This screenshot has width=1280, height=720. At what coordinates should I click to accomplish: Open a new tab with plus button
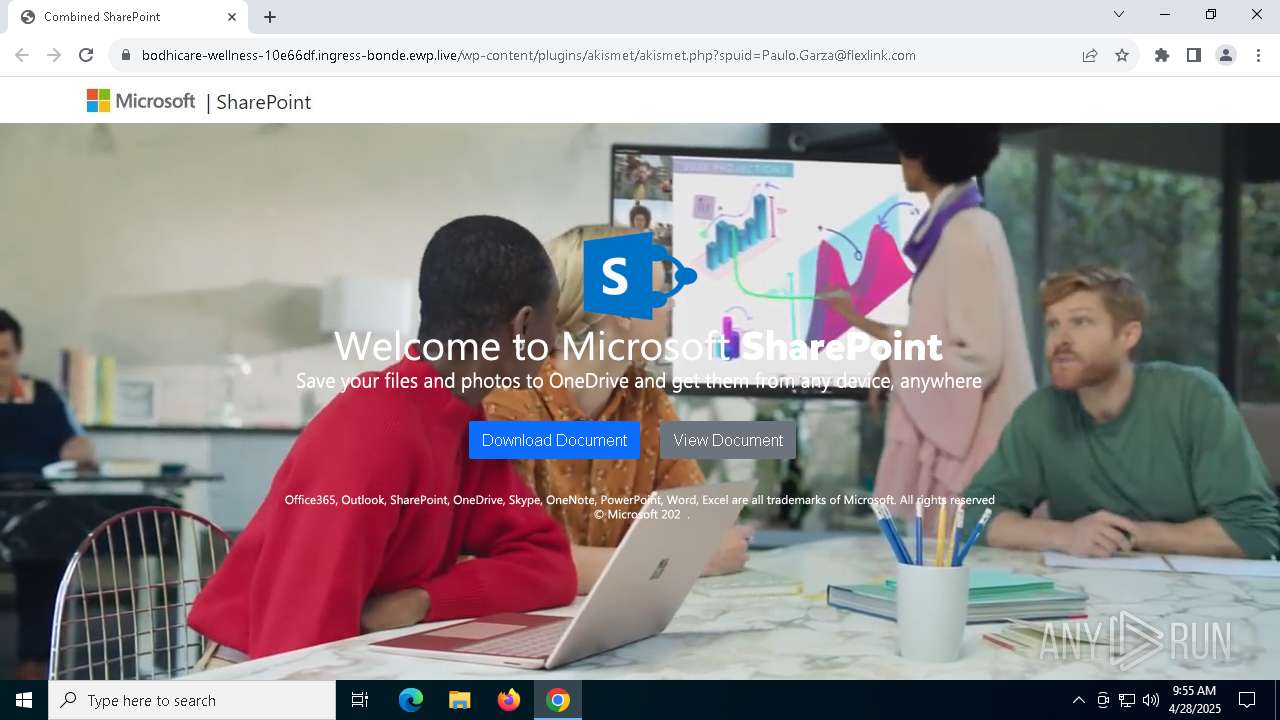coord(270,17)
